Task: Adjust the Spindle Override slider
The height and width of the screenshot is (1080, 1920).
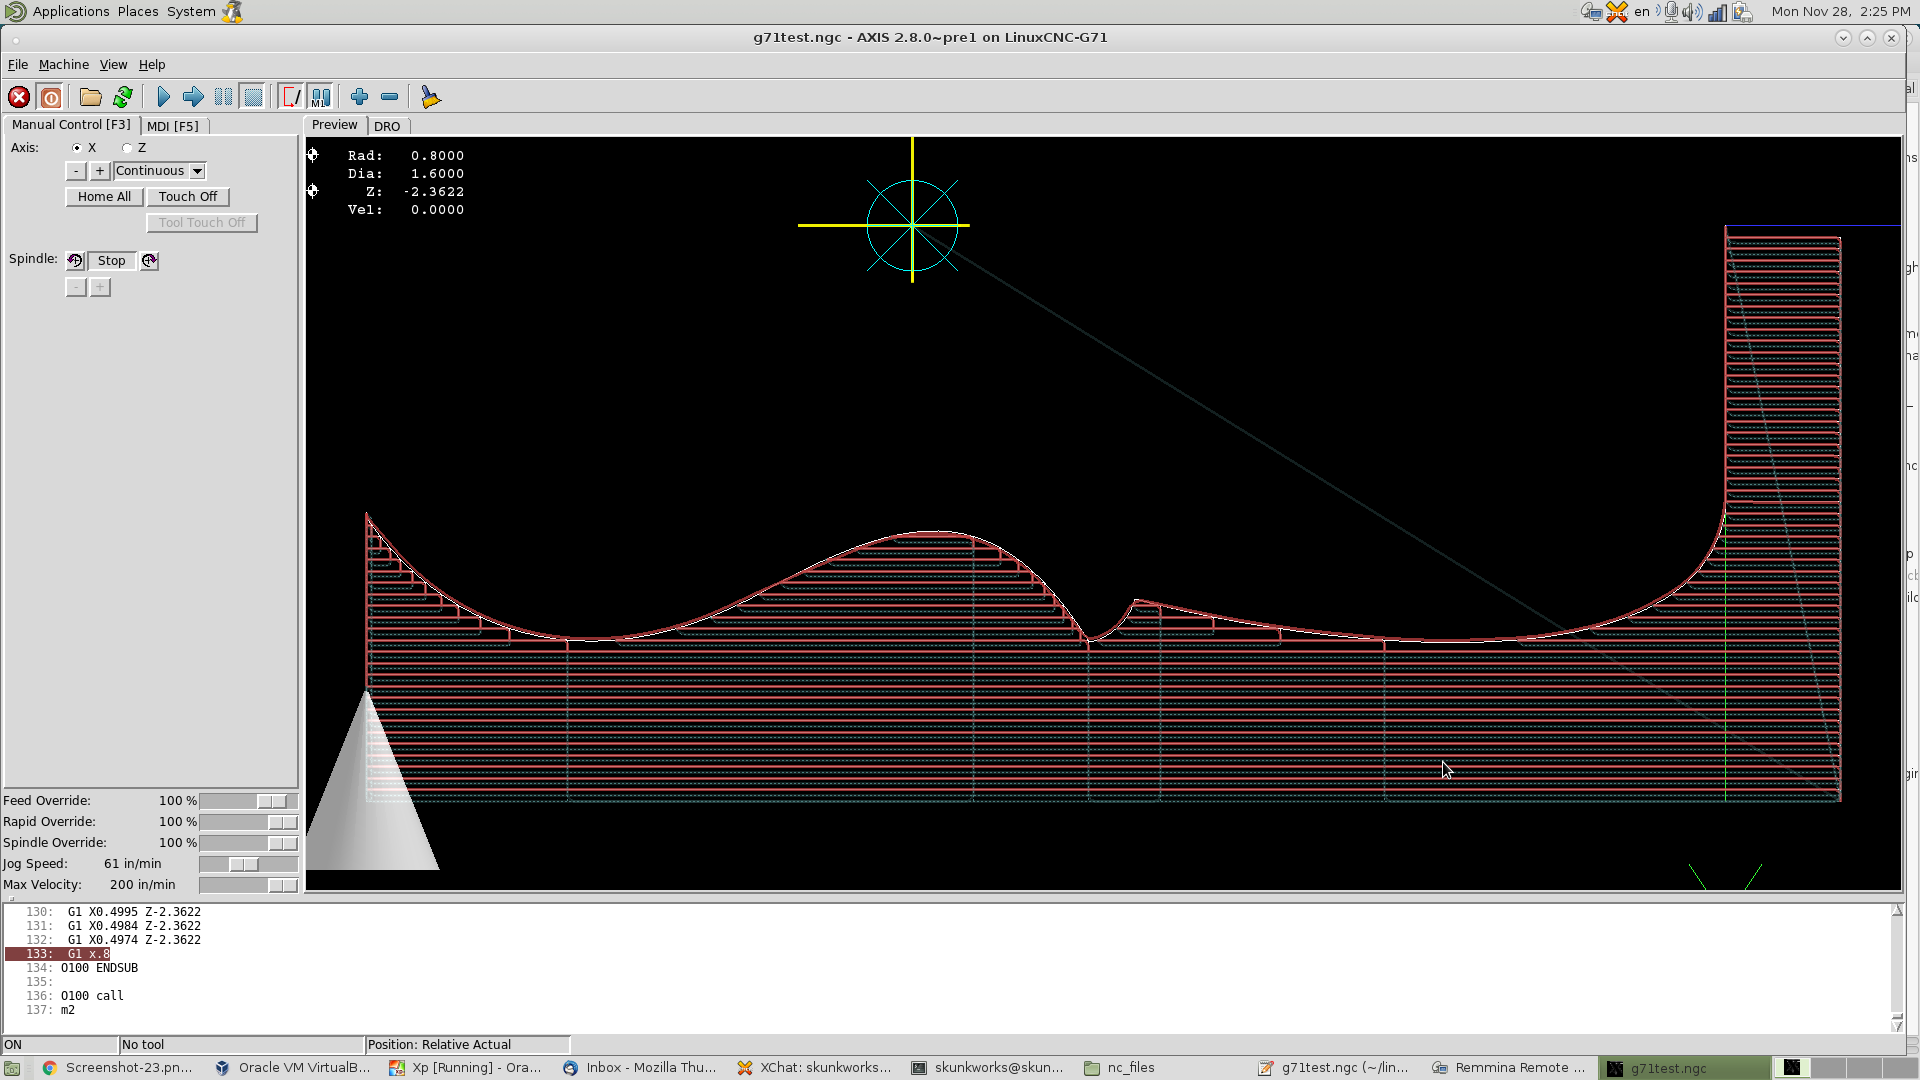Action: [248, 843]
